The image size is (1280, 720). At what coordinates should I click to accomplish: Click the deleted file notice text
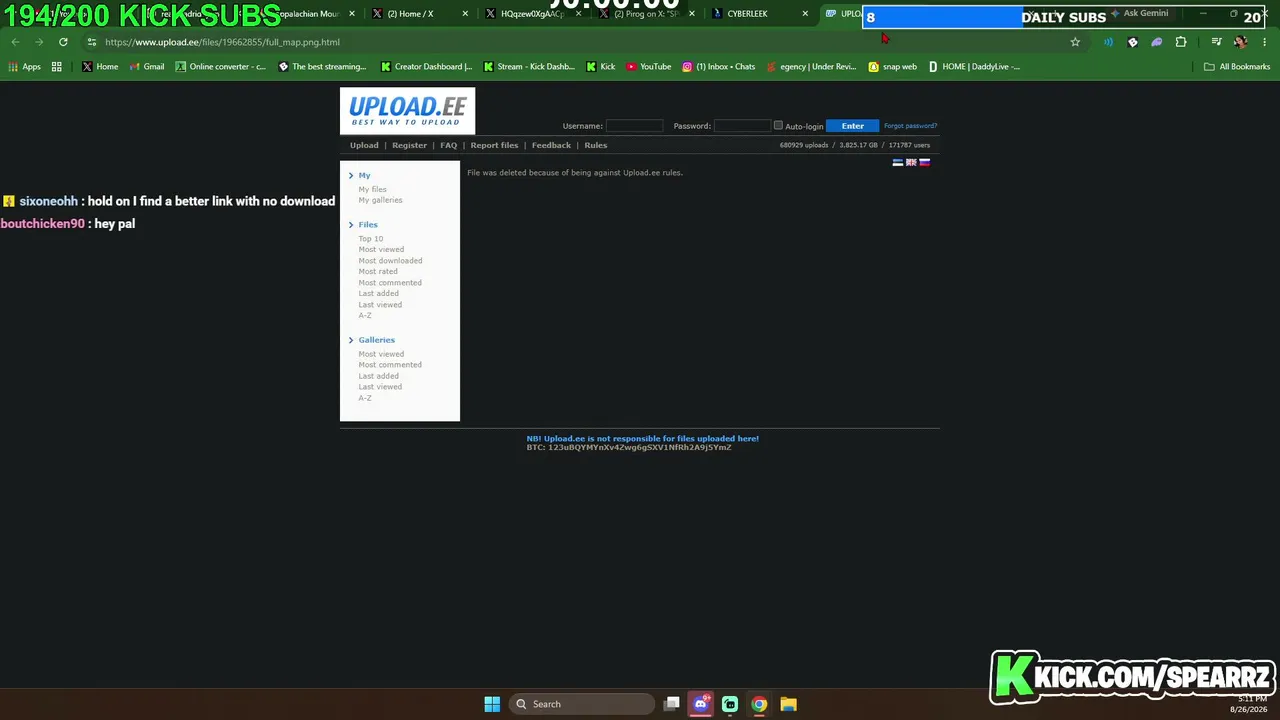click(x=575, y=173)
